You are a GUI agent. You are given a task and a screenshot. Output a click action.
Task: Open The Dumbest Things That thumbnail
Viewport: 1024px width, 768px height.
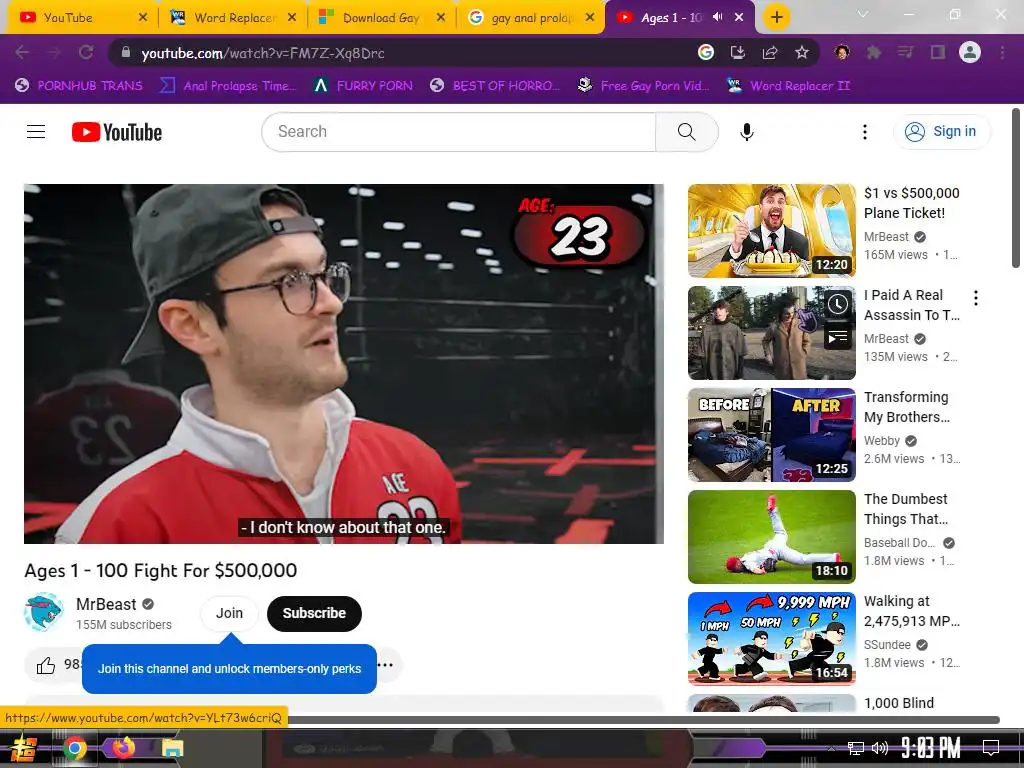point(771,536)
